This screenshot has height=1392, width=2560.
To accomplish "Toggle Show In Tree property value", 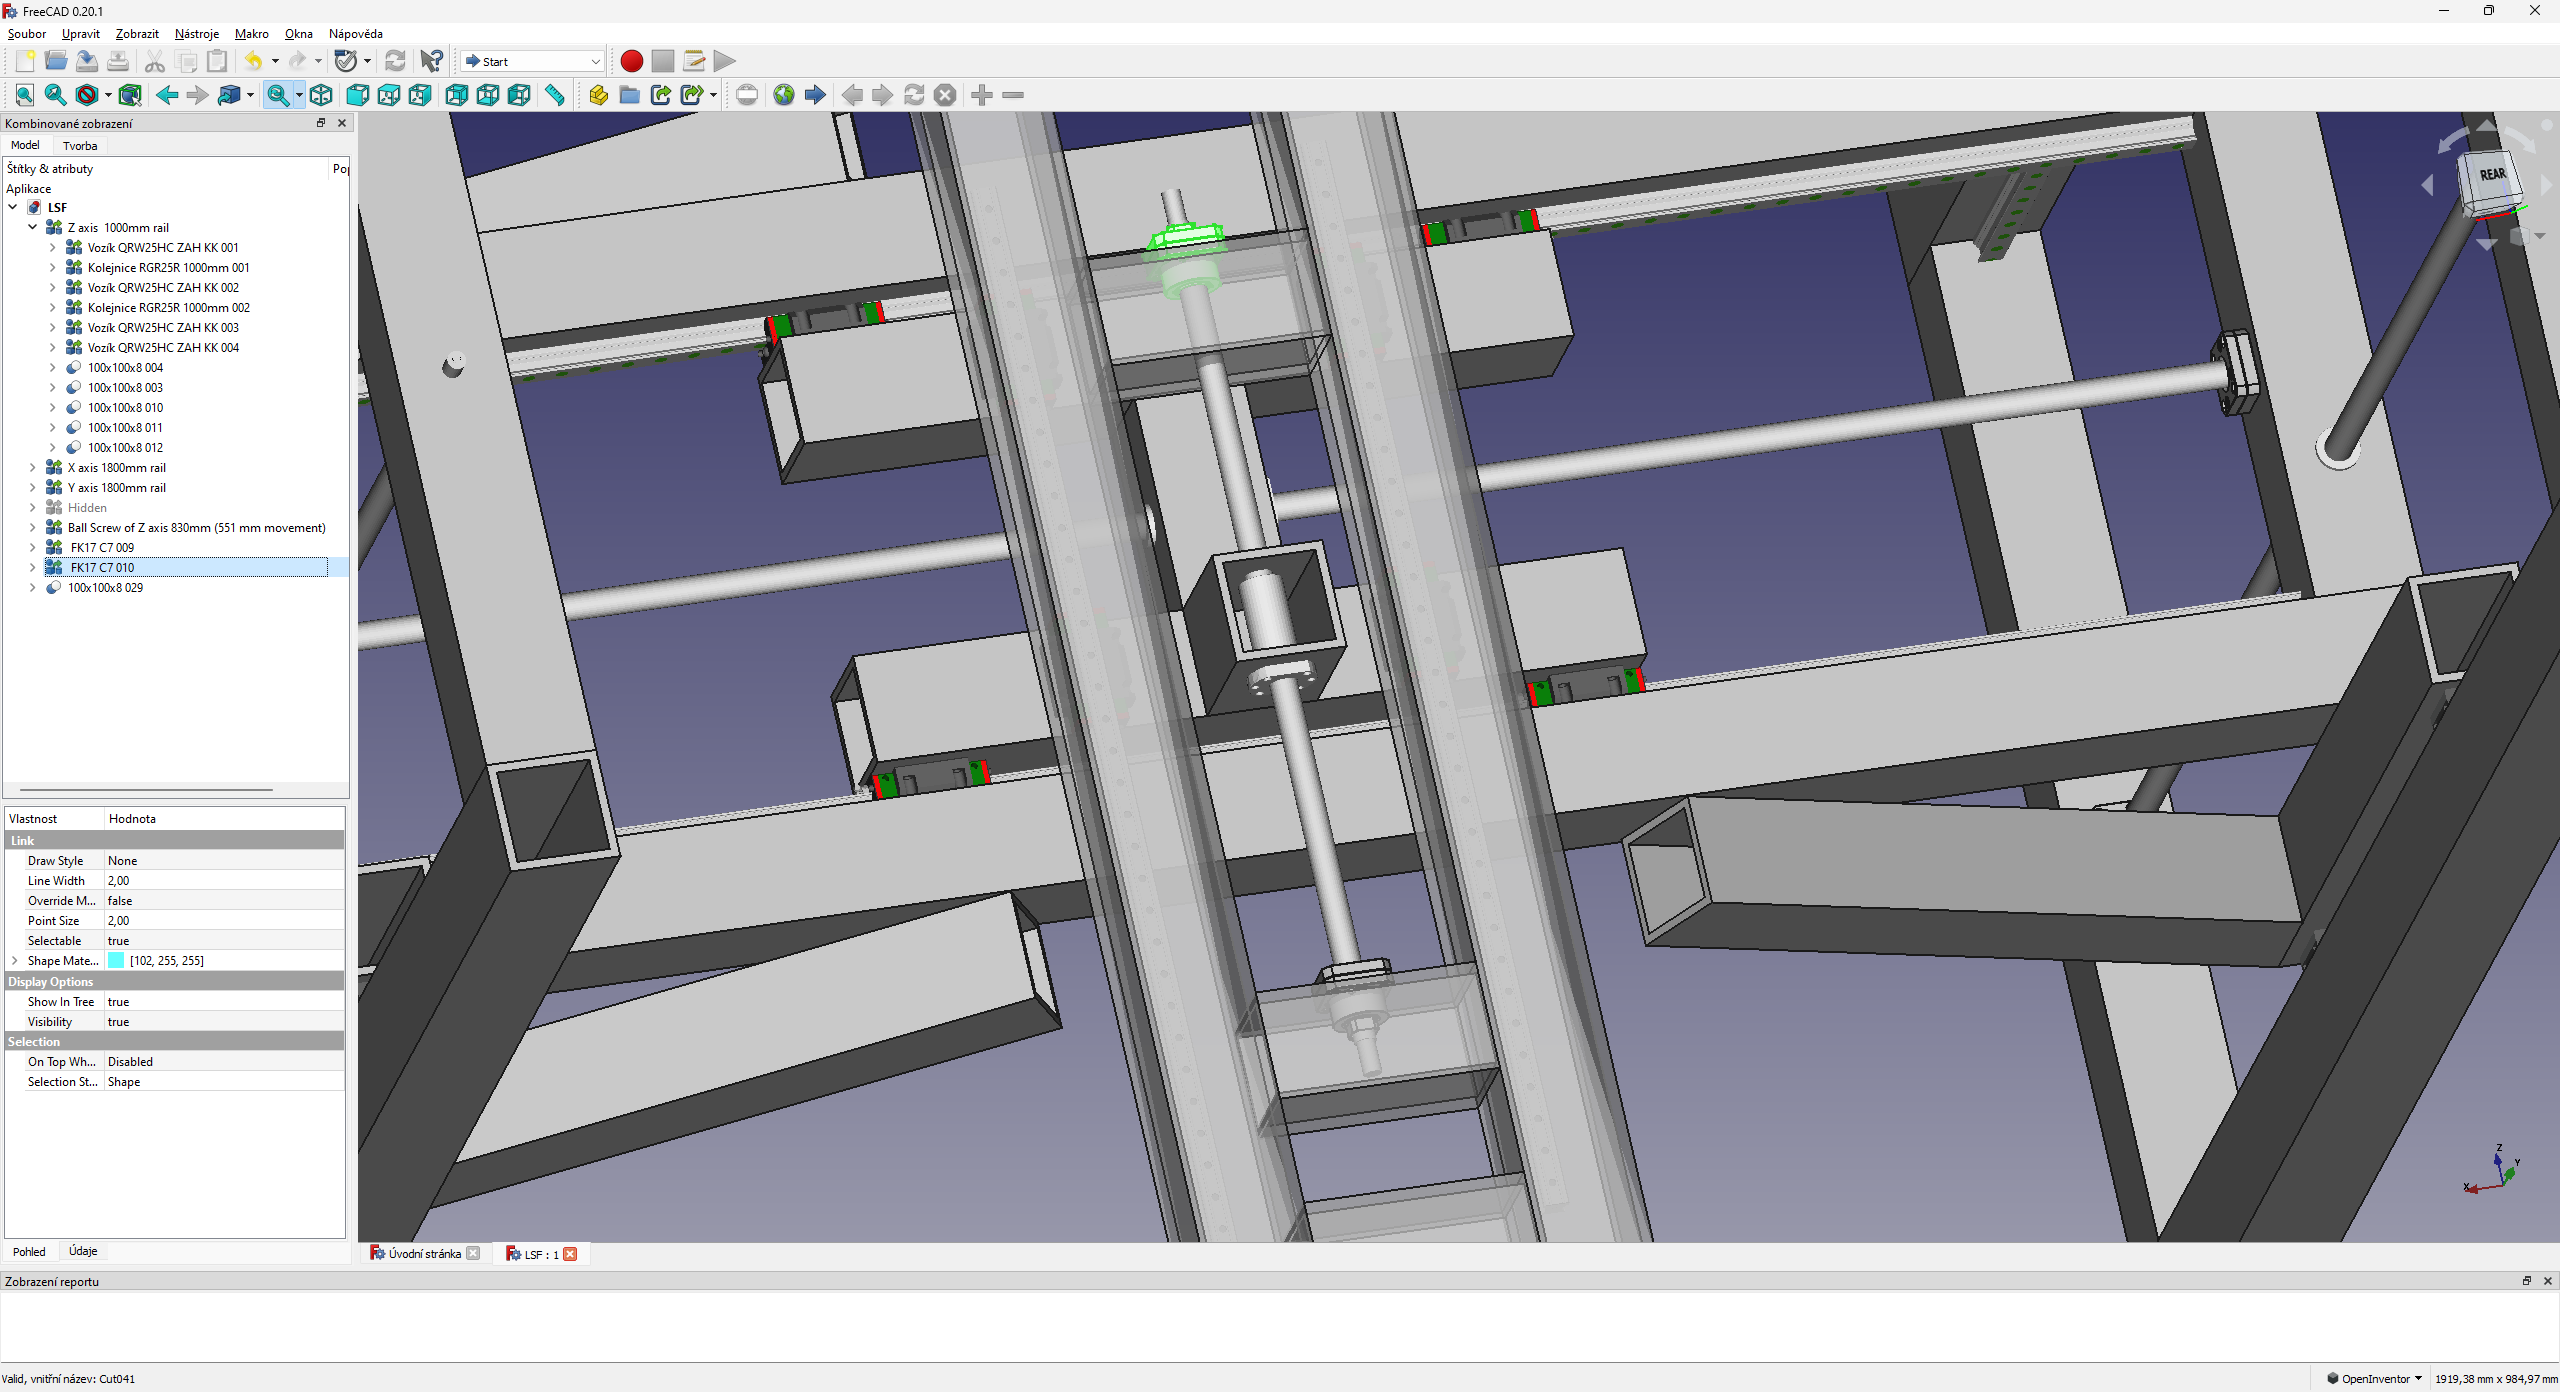I will [118, 1002].
